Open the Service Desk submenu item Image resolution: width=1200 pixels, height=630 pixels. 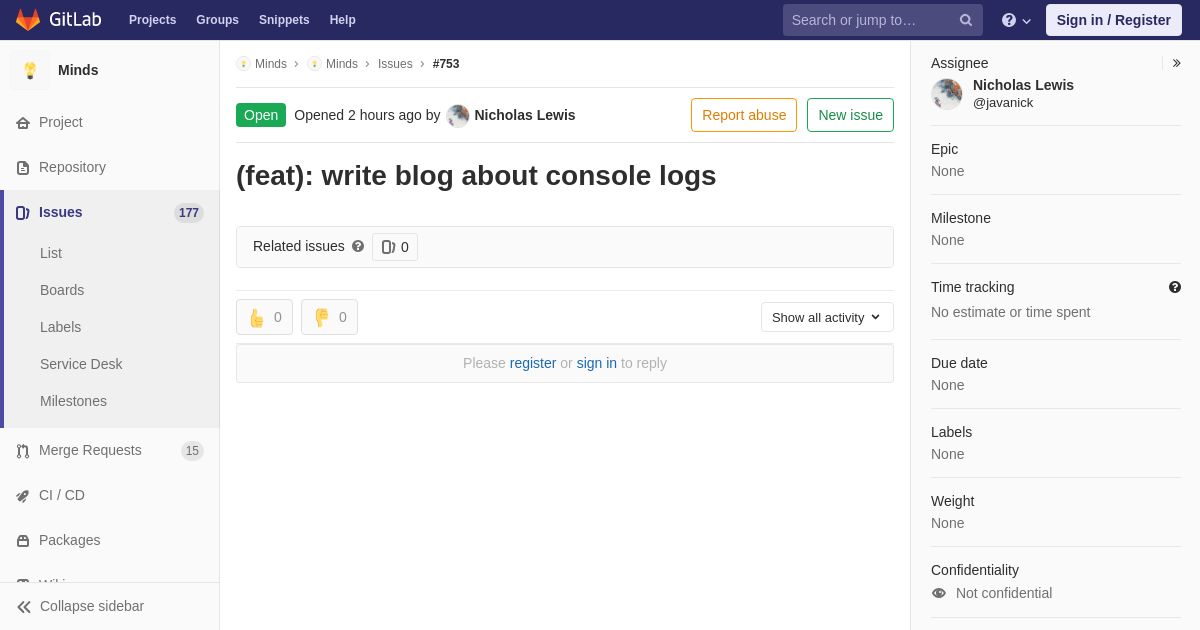(81, 364)
